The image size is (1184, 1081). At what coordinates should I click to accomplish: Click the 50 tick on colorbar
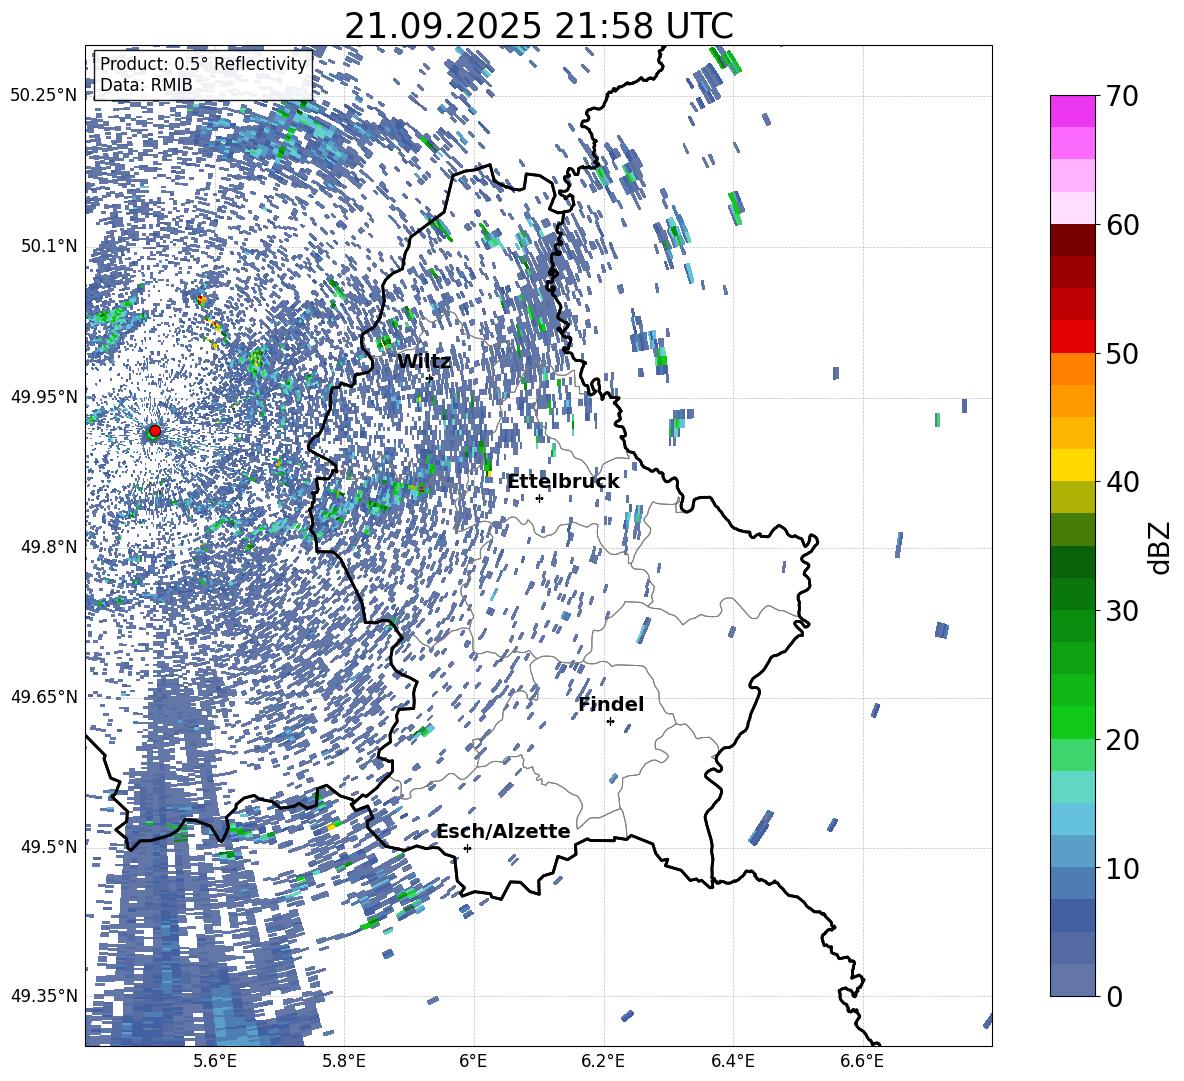pos(1123,354)
